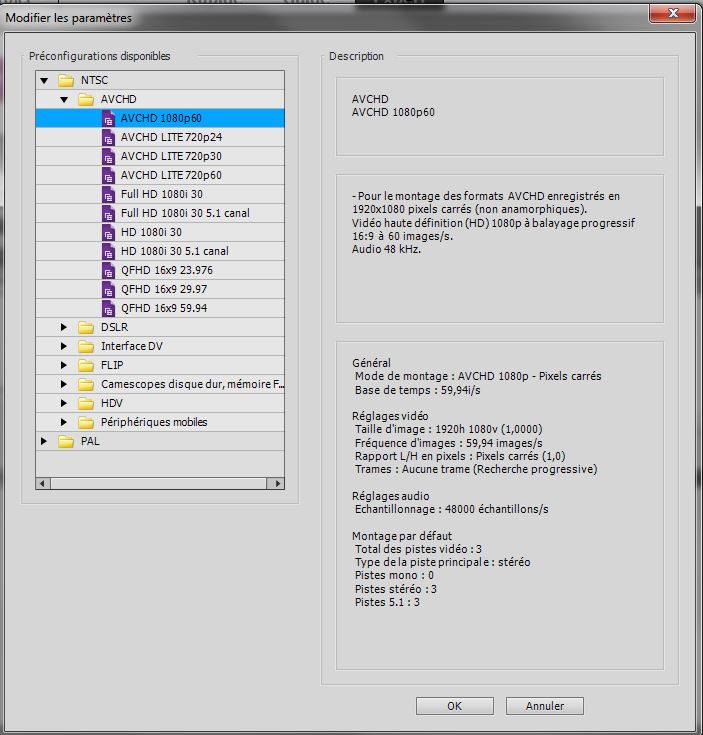
Task: Collapse the NTSC folder tree
Action: click(44, 80)
